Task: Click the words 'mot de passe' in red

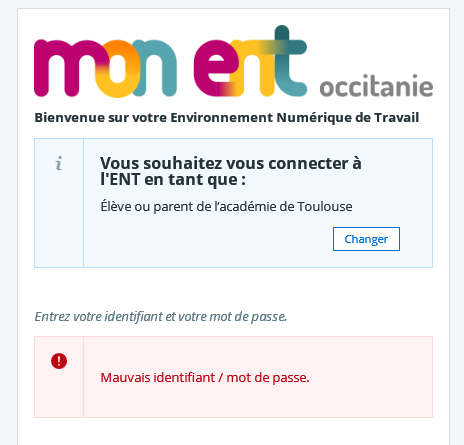Action: pos(268,378)
